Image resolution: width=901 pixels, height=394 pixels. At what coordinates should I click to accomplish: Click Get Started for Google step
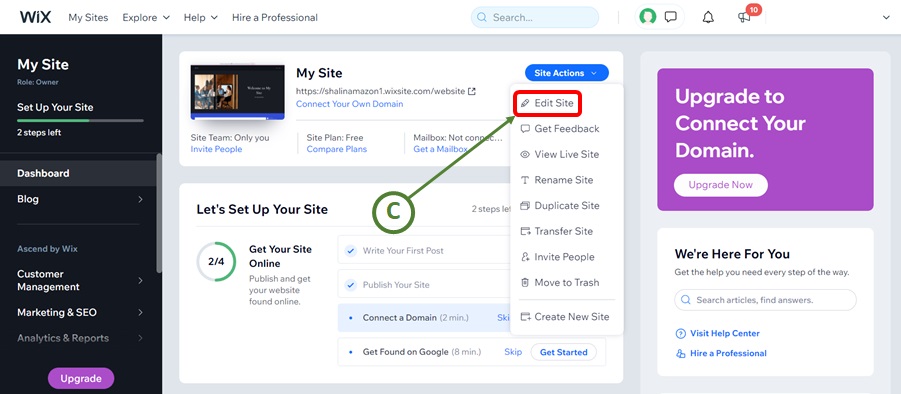[564, 352]
